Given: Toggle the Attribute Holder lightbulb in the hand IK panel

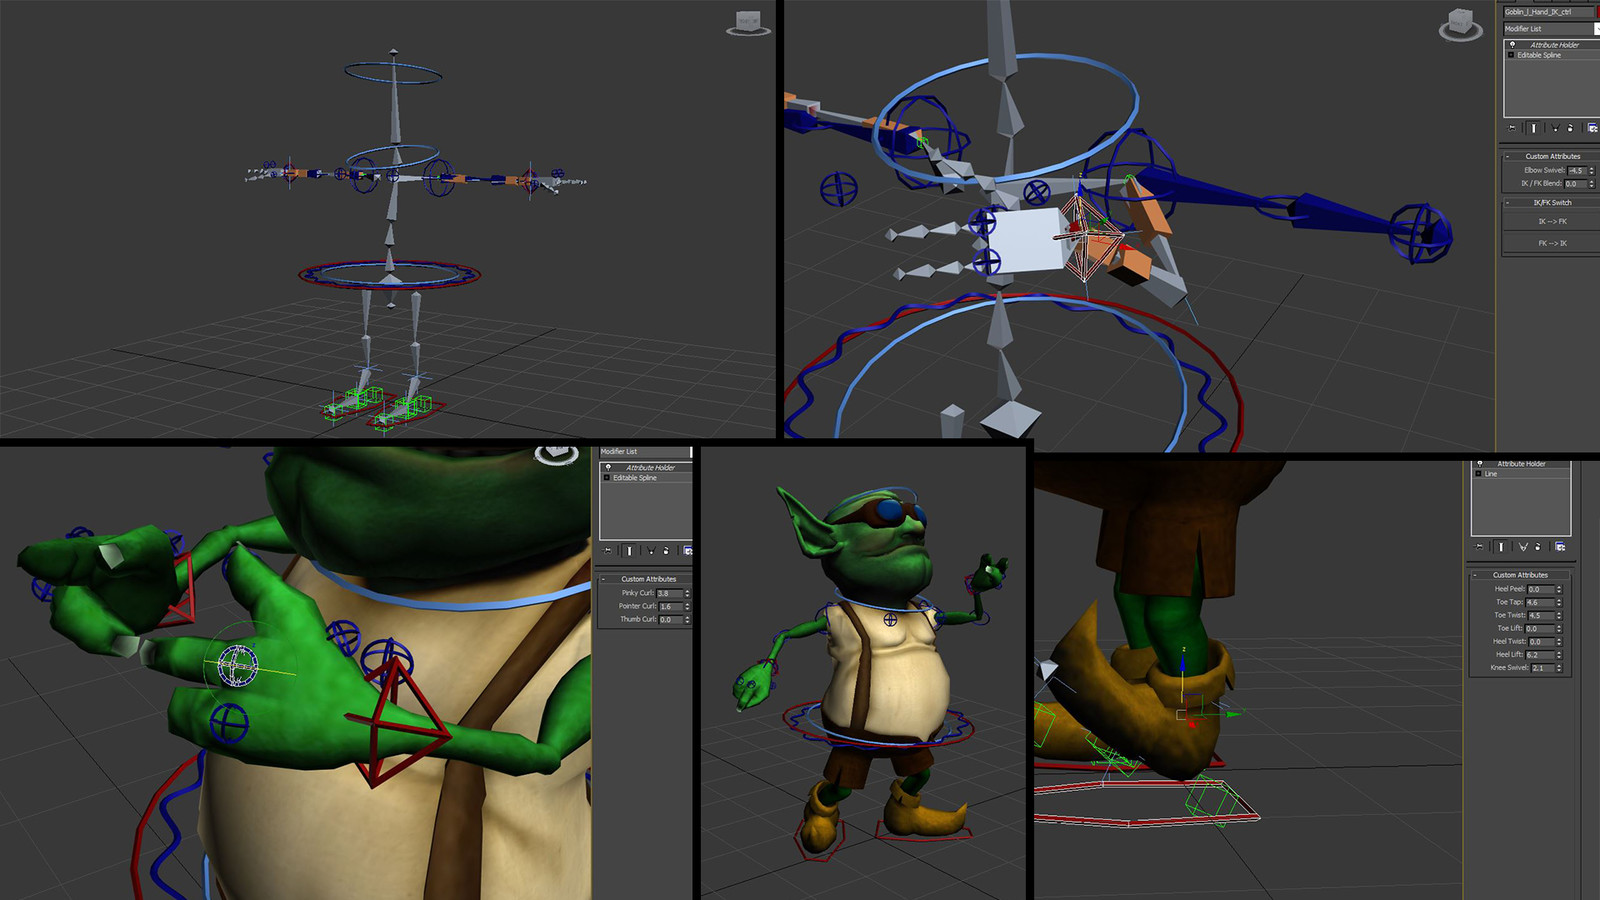Looking at the screenshot, I should click(x=1512, y=45).
